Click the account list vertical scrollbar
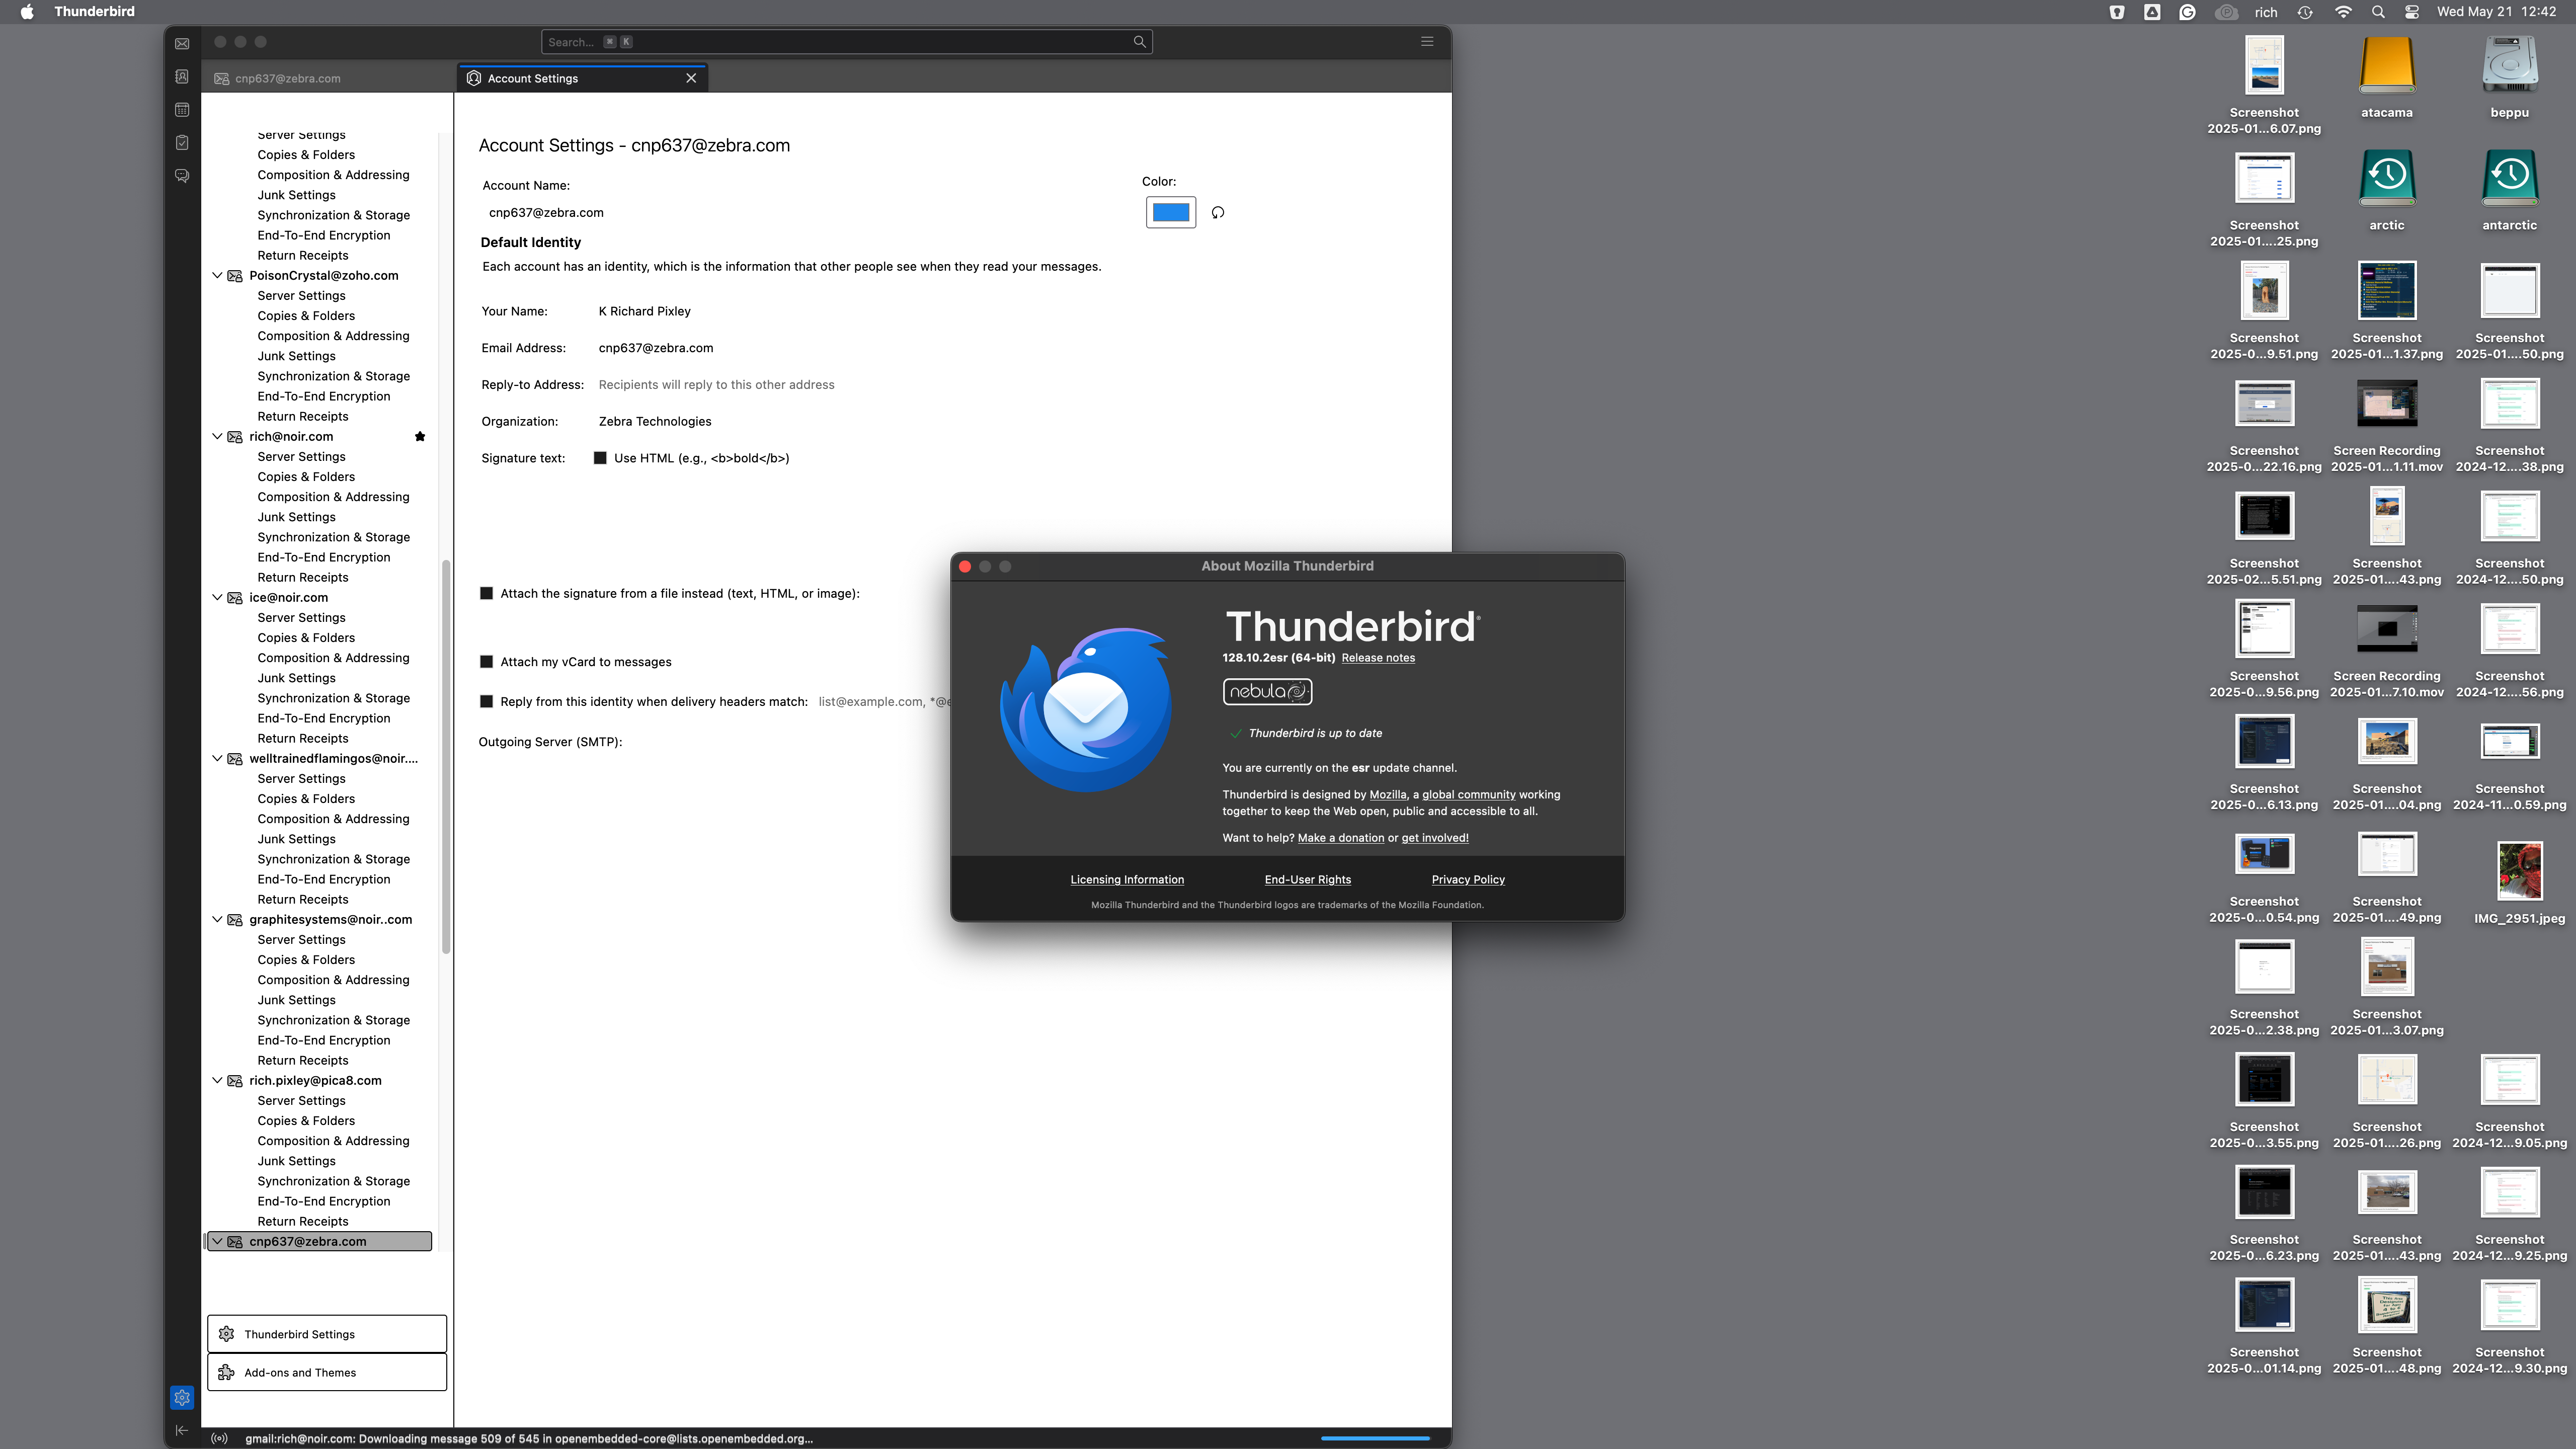The image size is (2576, 1449). [x=446, y=756]
